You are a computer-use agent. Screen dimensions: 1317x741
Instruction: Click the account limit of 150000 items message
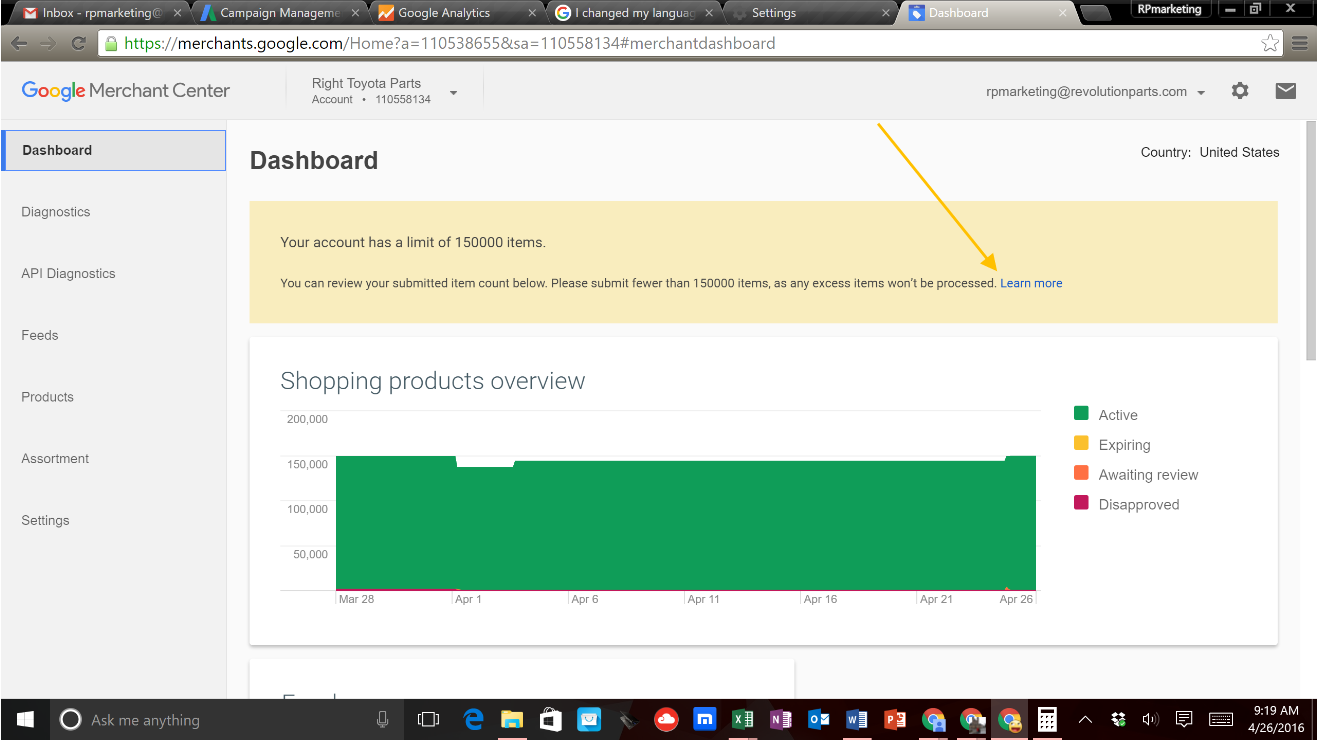pyautogui.click(x=413, y=242)
